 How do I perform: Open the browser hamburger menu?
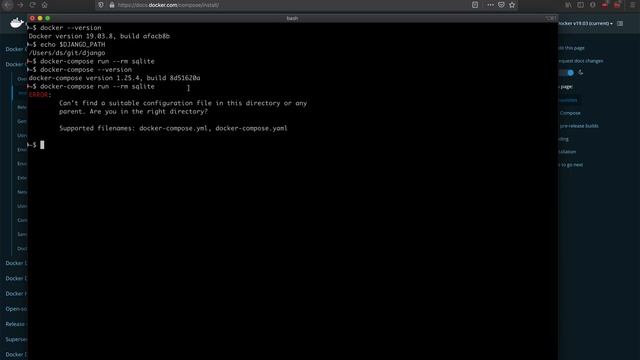tap(633, 5)
